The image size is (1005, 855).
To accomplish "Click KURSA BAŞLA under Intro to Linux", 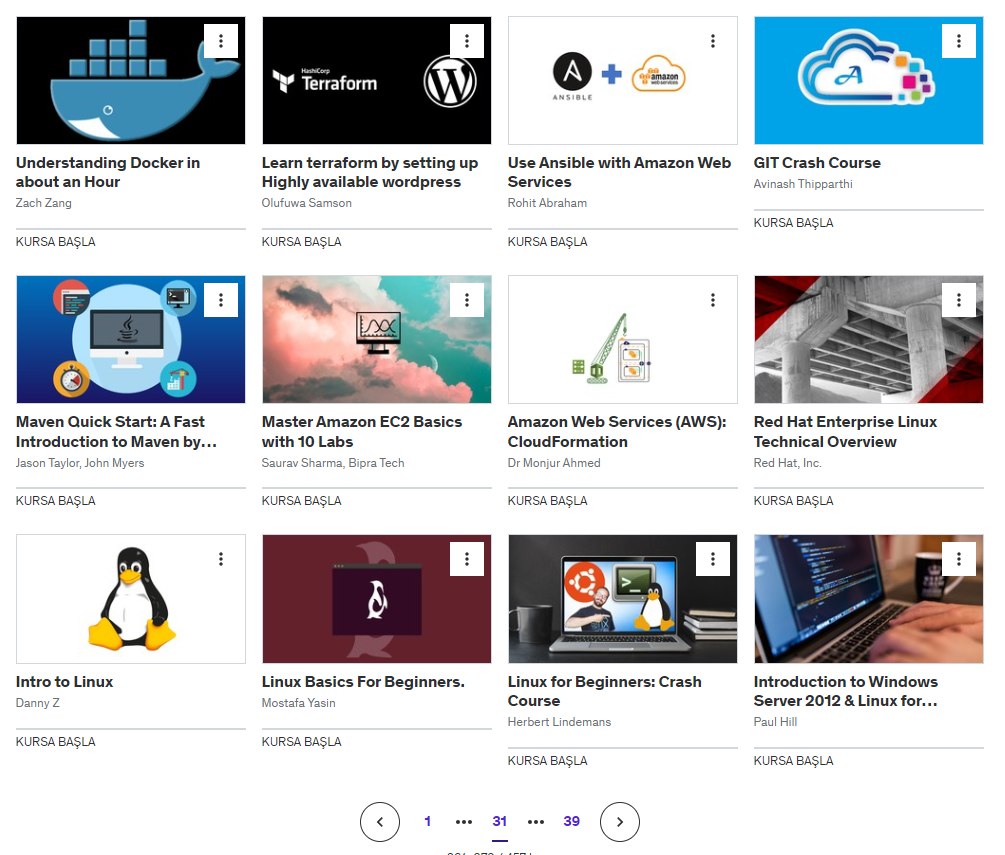I will [x=56, y=742].
